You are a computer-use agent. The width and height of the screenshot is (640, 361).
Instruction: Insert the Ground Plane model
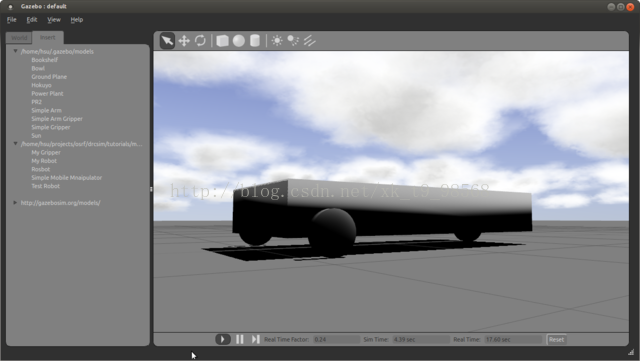coord(49,77)
